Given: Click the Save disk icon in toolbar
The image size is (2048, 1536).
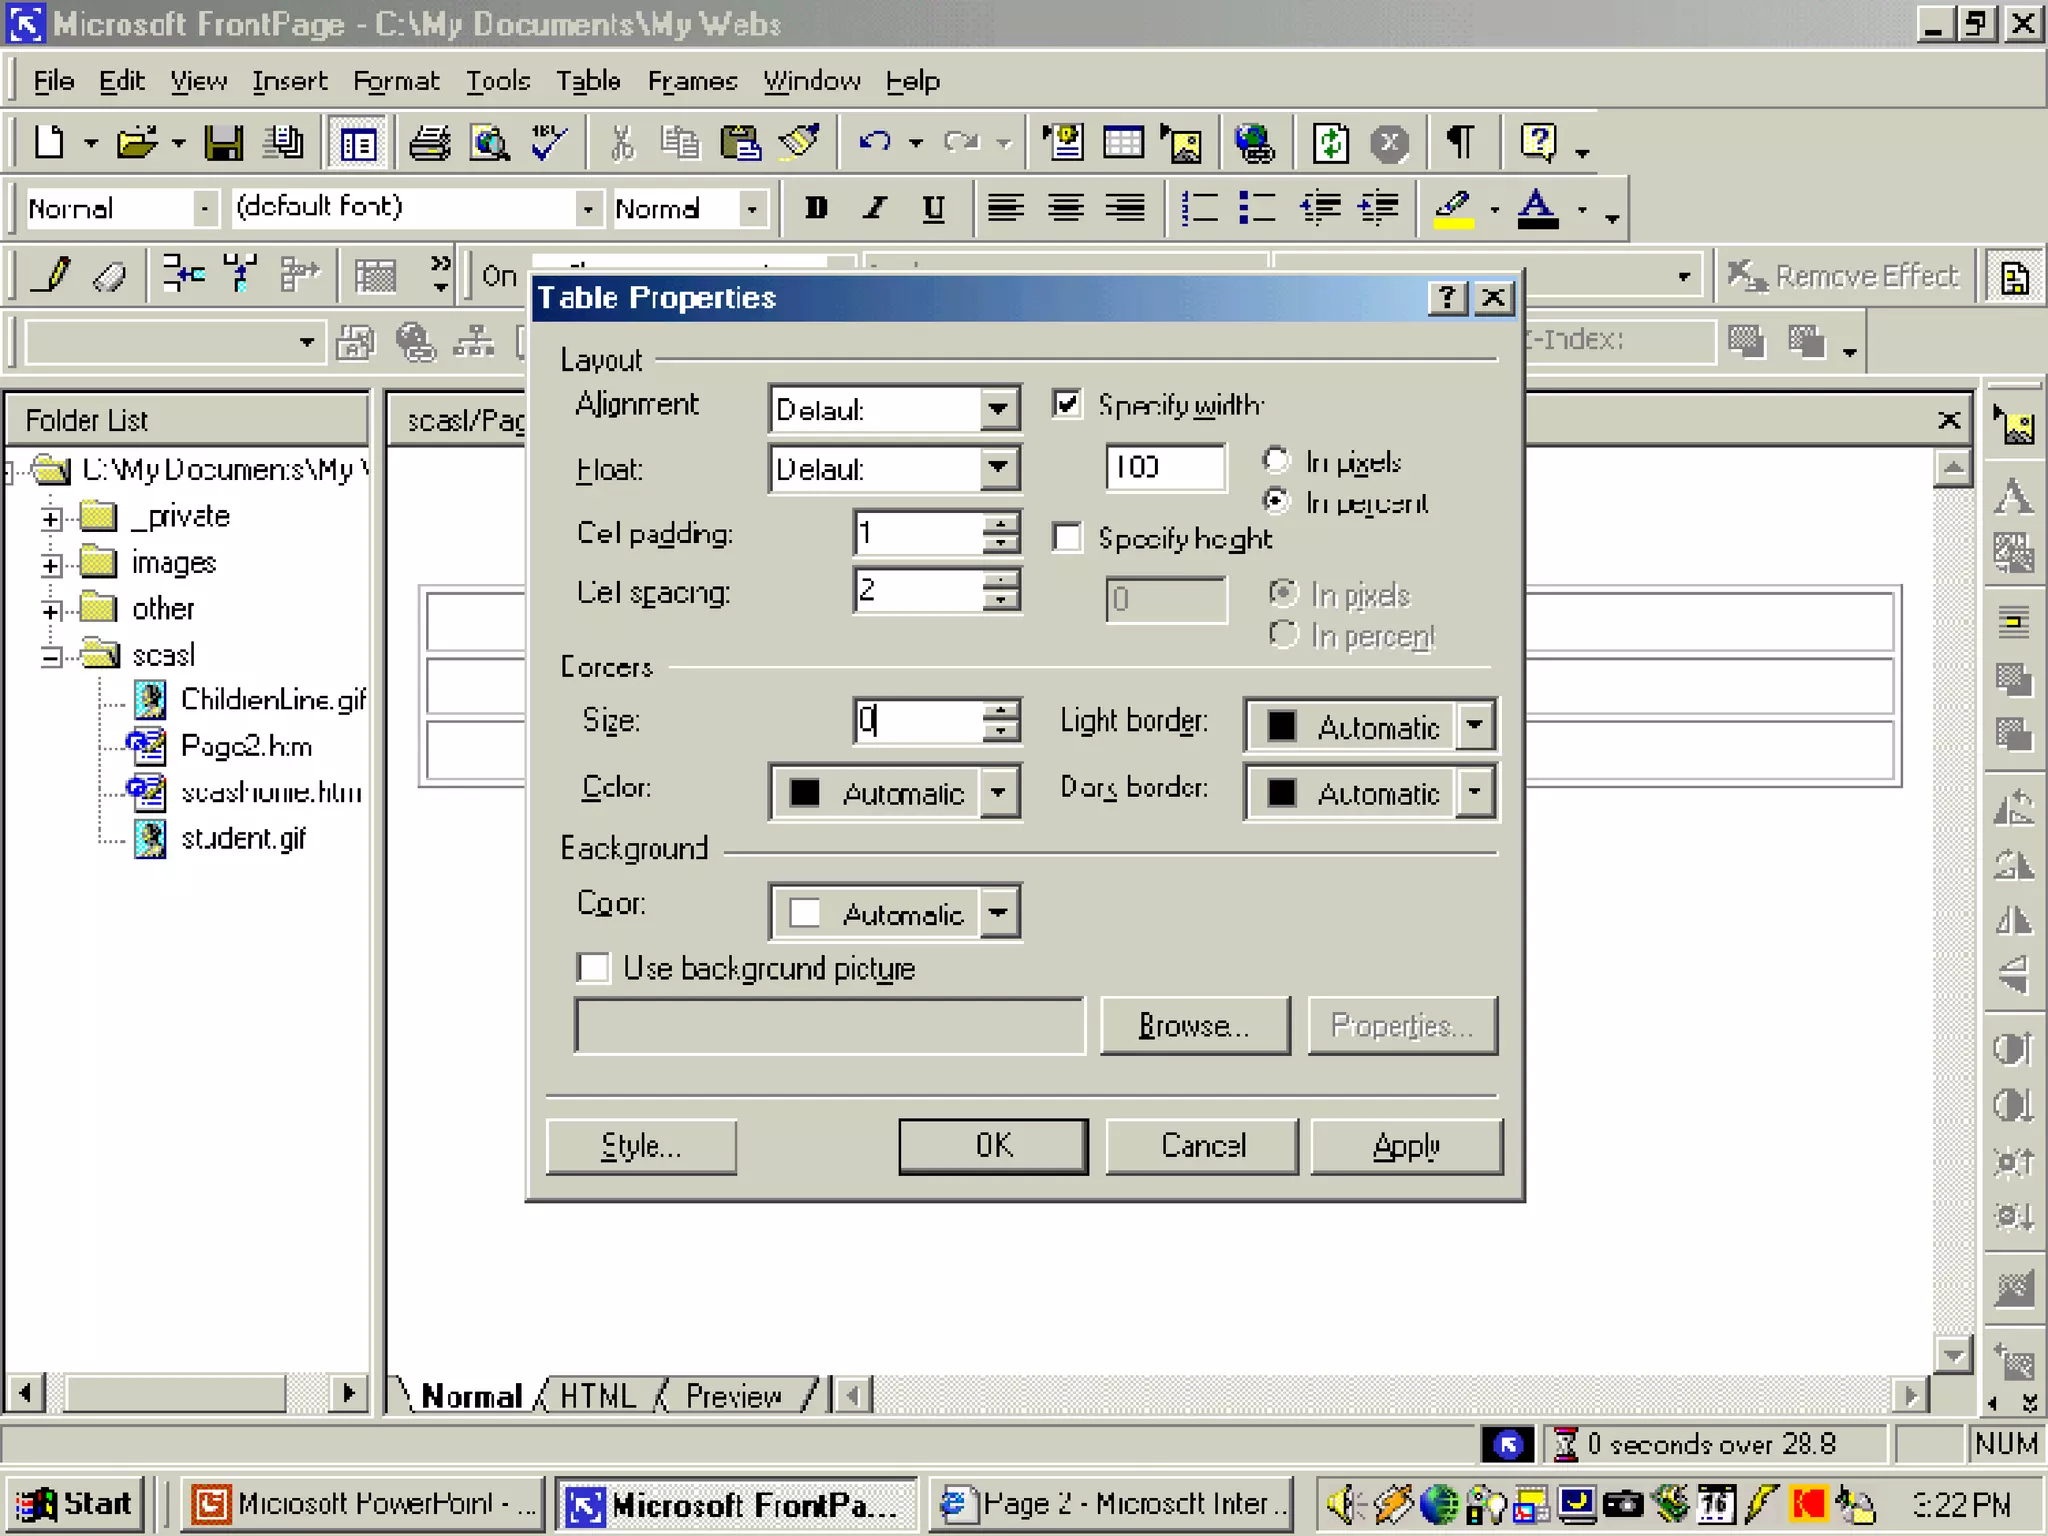Looking at the screenshot, I should click(223, 143).
